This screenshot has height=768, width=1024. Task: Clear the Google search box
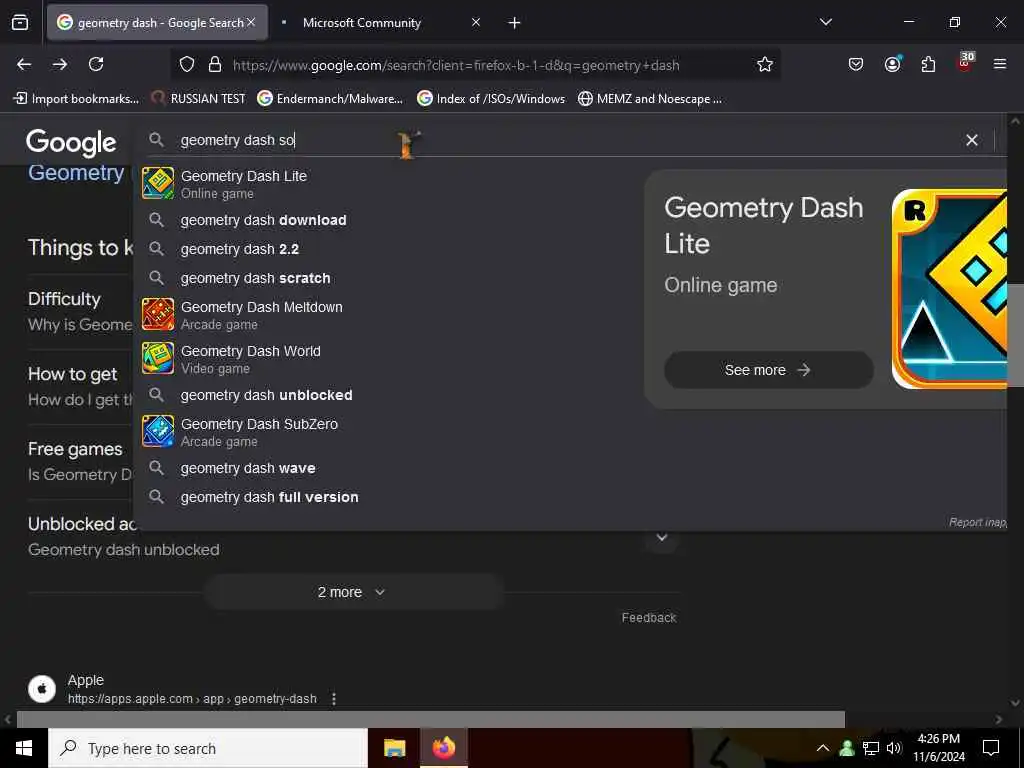click(x=972, y=140)
